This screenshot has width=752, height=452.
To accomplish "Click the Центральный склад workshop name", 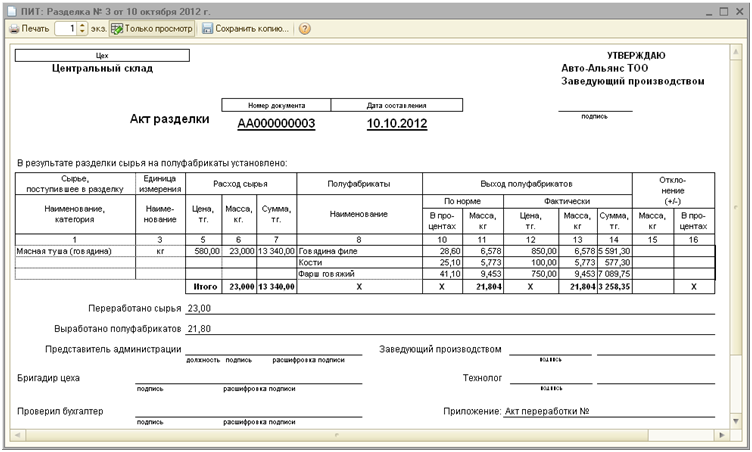I will click(x=102, y=69).
